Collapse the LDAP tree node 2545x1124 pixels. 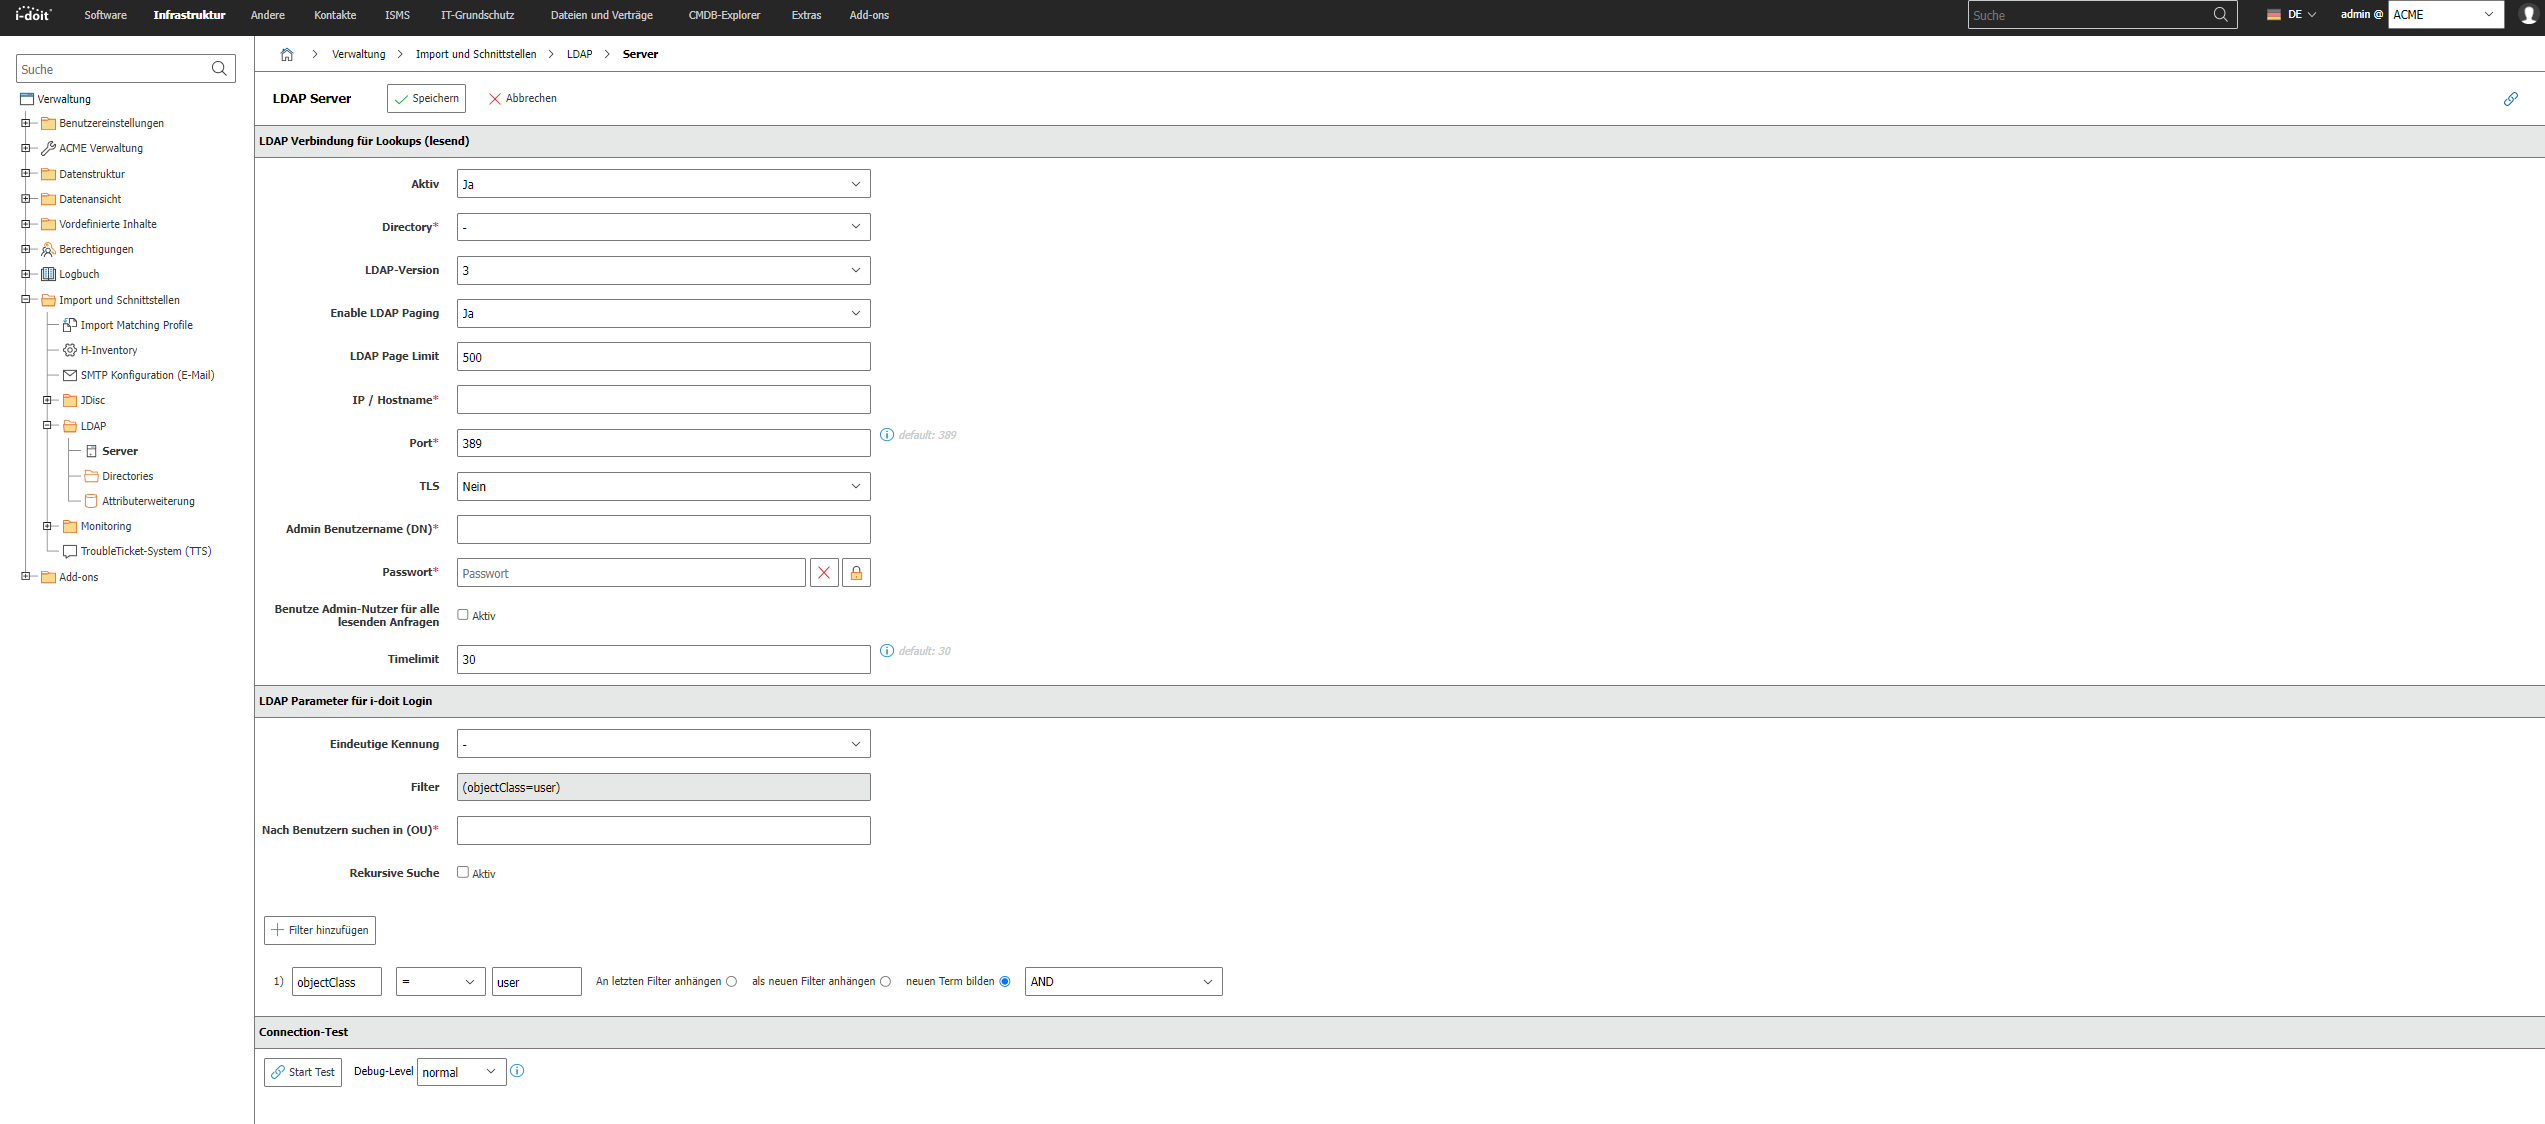pos(47,425)
